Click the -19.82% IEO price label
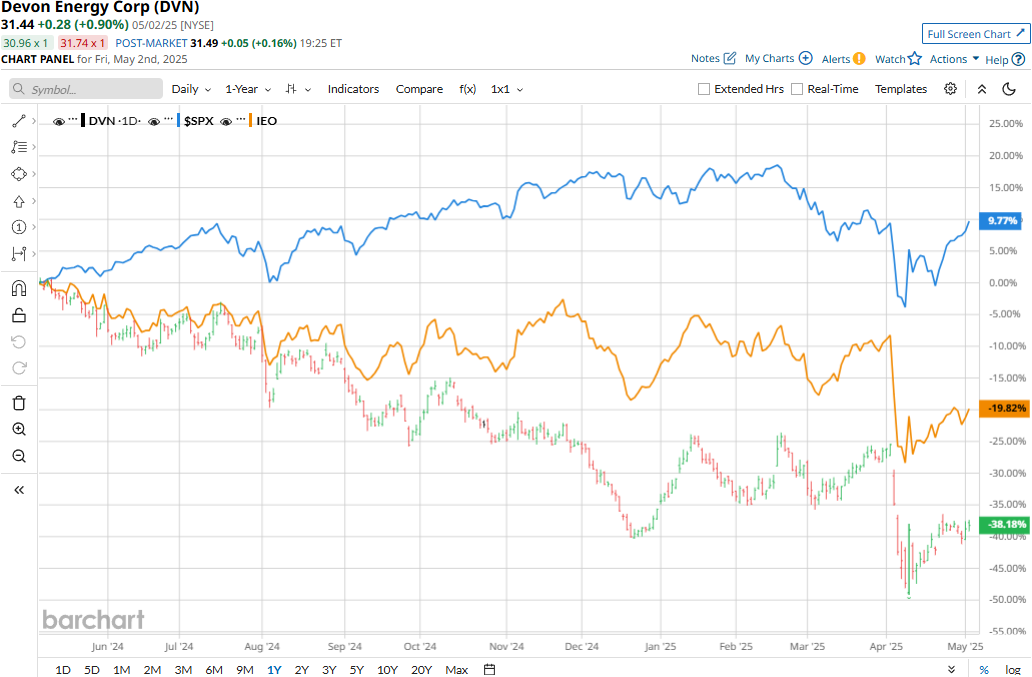This screenshot has width=1032, height=677. click(1002, 408)
